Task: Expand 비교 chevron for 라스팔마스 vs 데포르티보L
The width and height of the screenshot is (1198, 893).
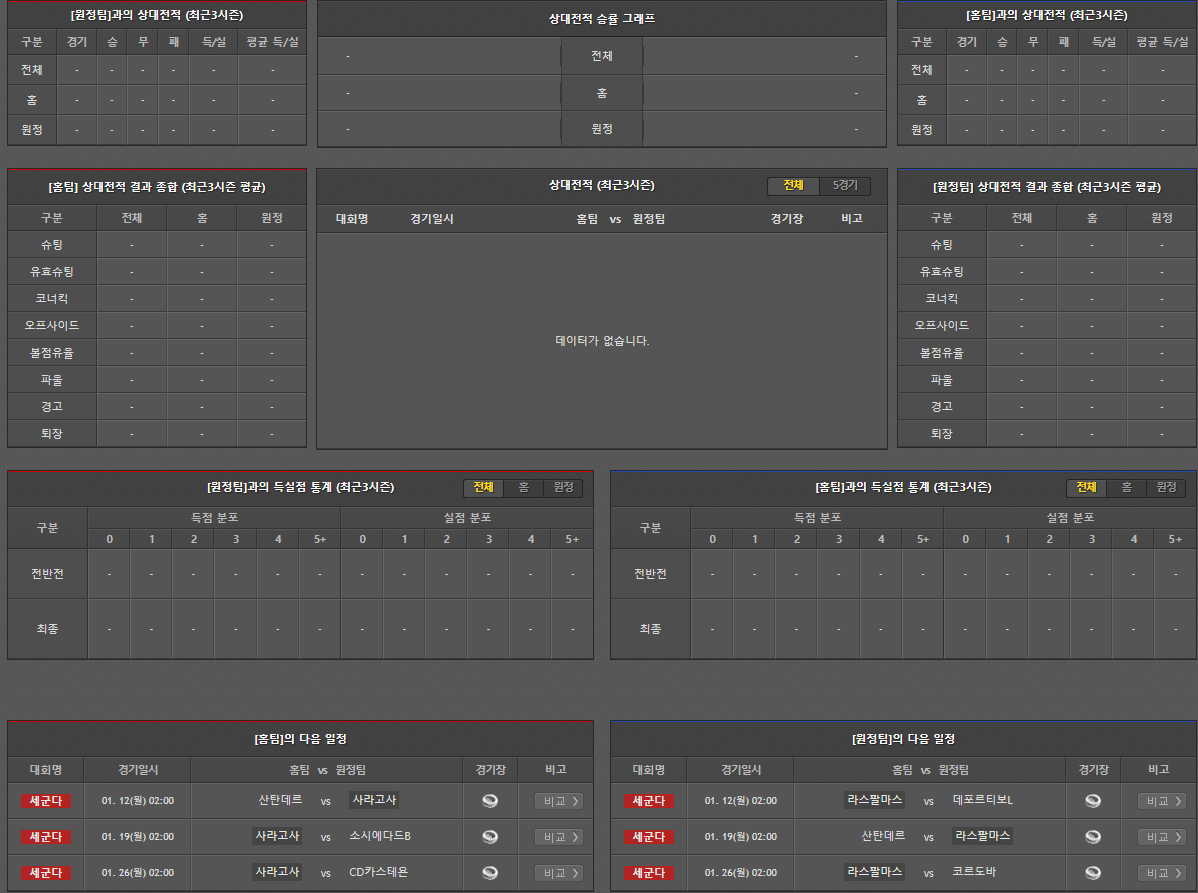Action: click(x=1178, y=801)
